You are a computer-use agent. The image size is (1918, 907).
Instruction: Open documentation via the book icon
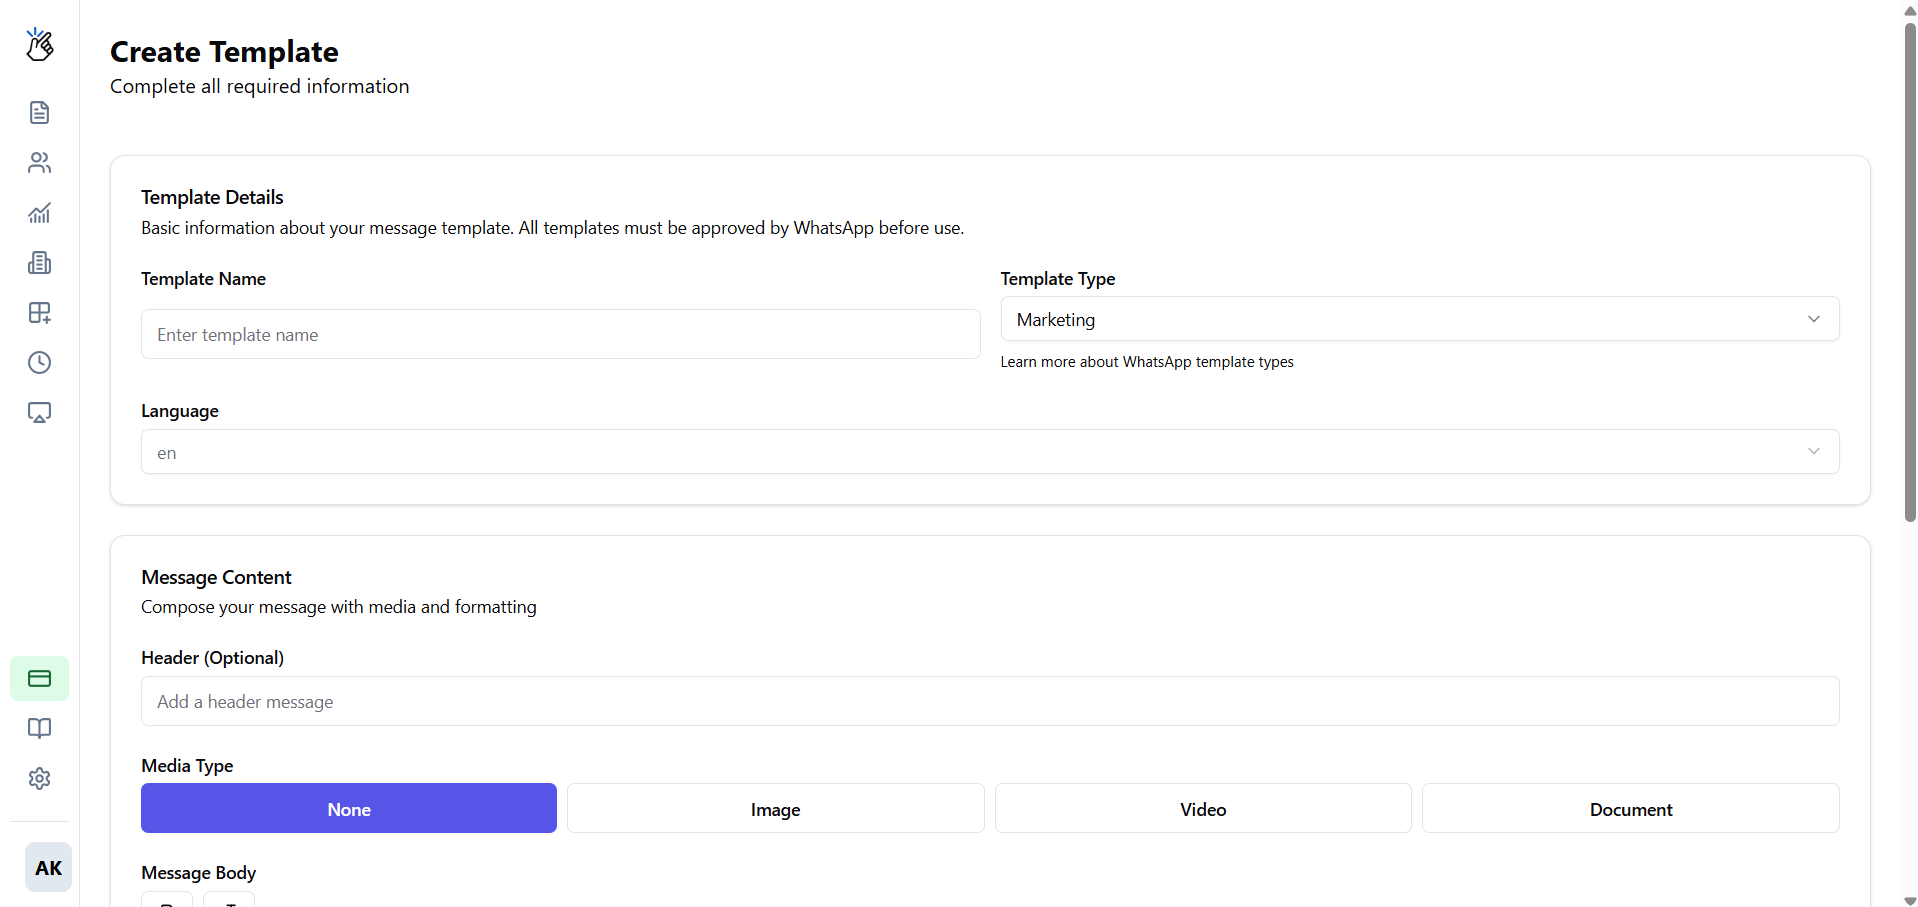[x=39, y=728]
